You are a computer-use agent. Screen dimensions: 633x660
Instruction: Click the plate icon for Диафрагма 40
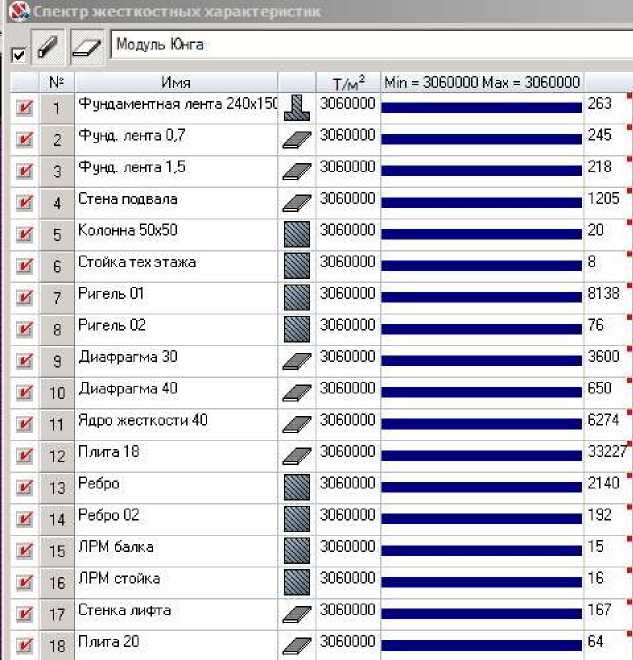297,392
